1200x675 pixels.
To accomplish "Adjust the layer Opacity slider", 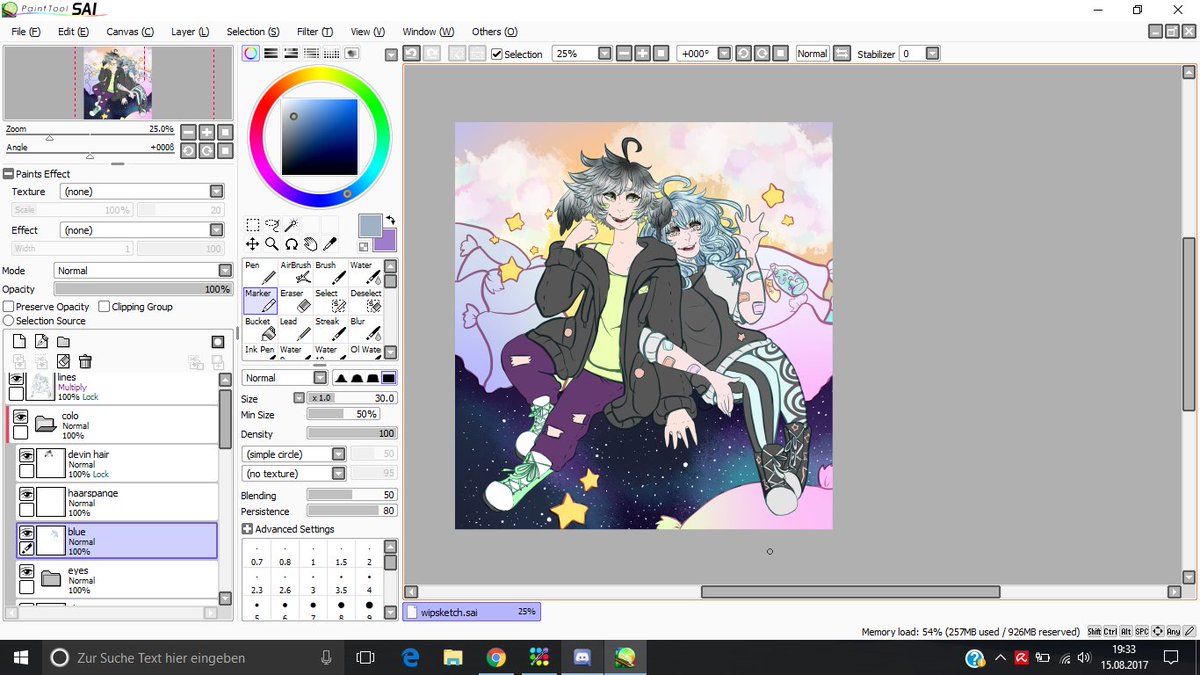I will [x=142, y=289].
